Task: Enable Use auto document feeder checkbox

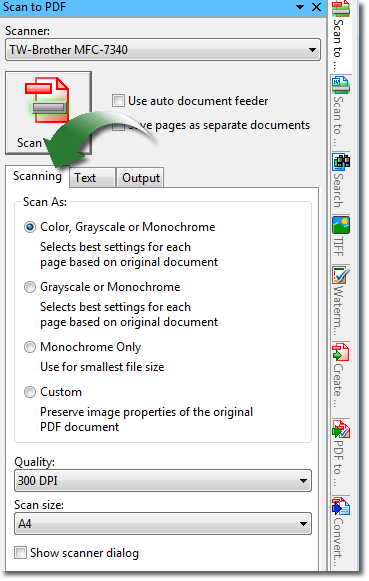Action: click(118, 100)
